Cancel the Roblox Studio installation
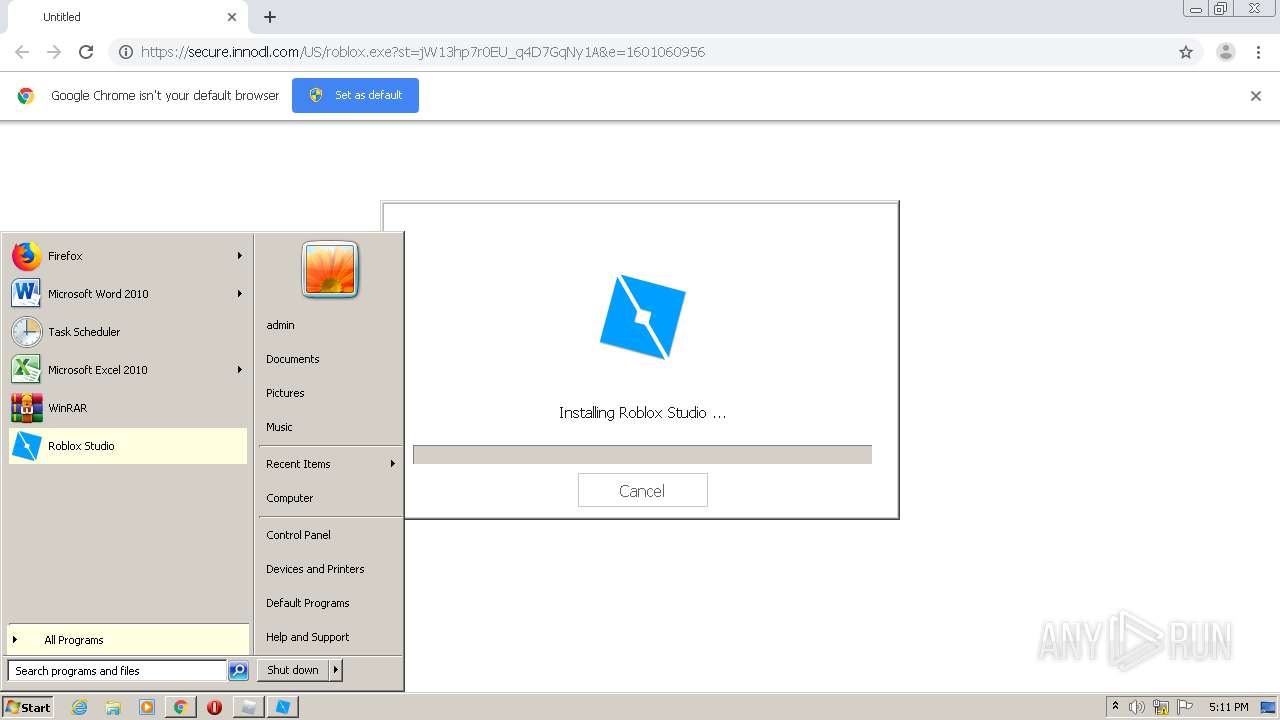Viewport: 1280px width, 720px height. [x=642, y=490]
